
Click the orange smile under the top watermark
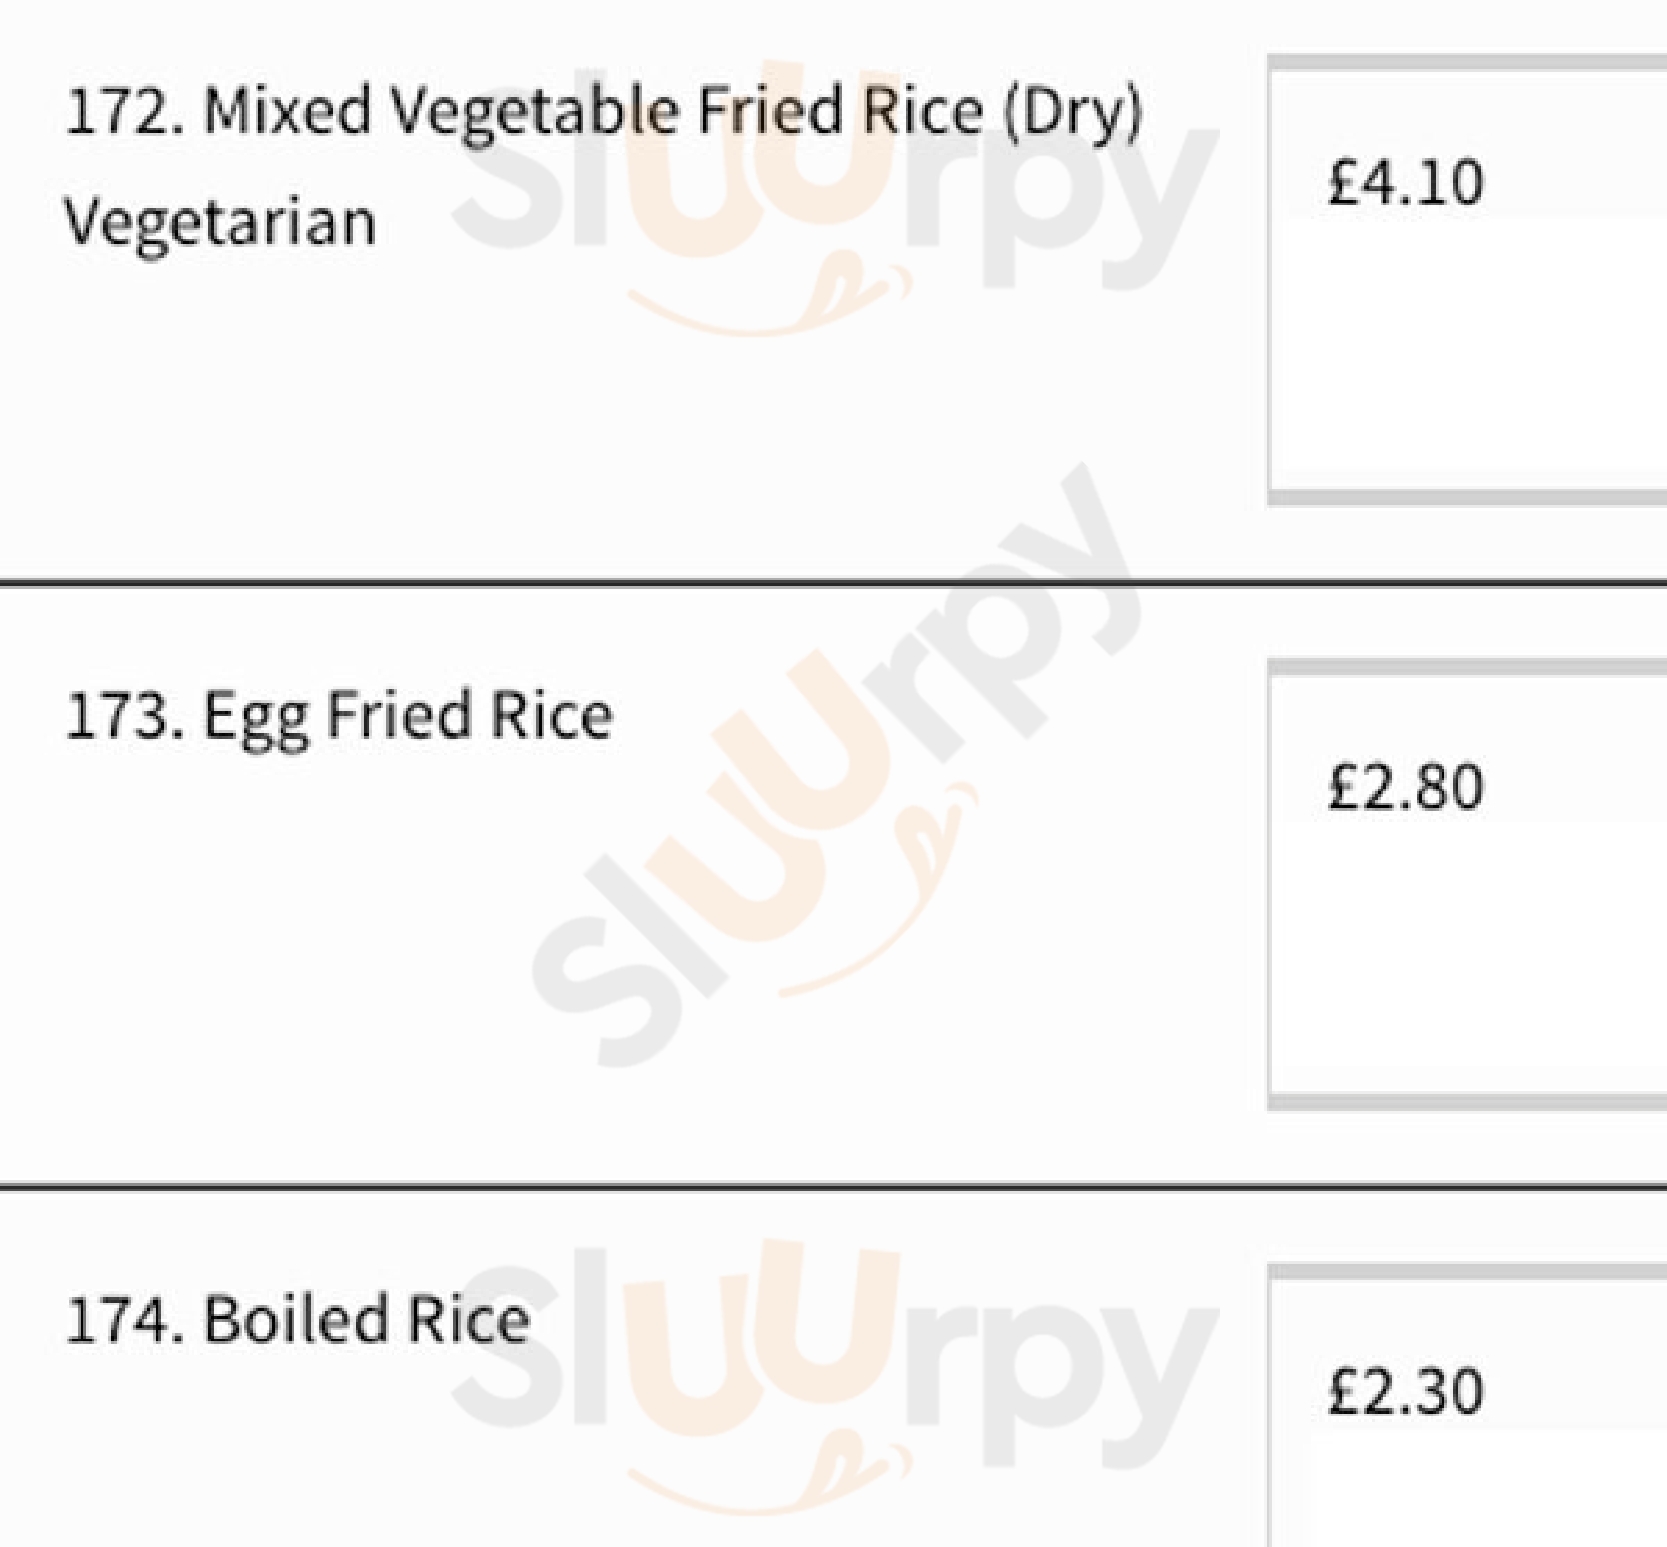pyautogui.click(x=770, y=300)
